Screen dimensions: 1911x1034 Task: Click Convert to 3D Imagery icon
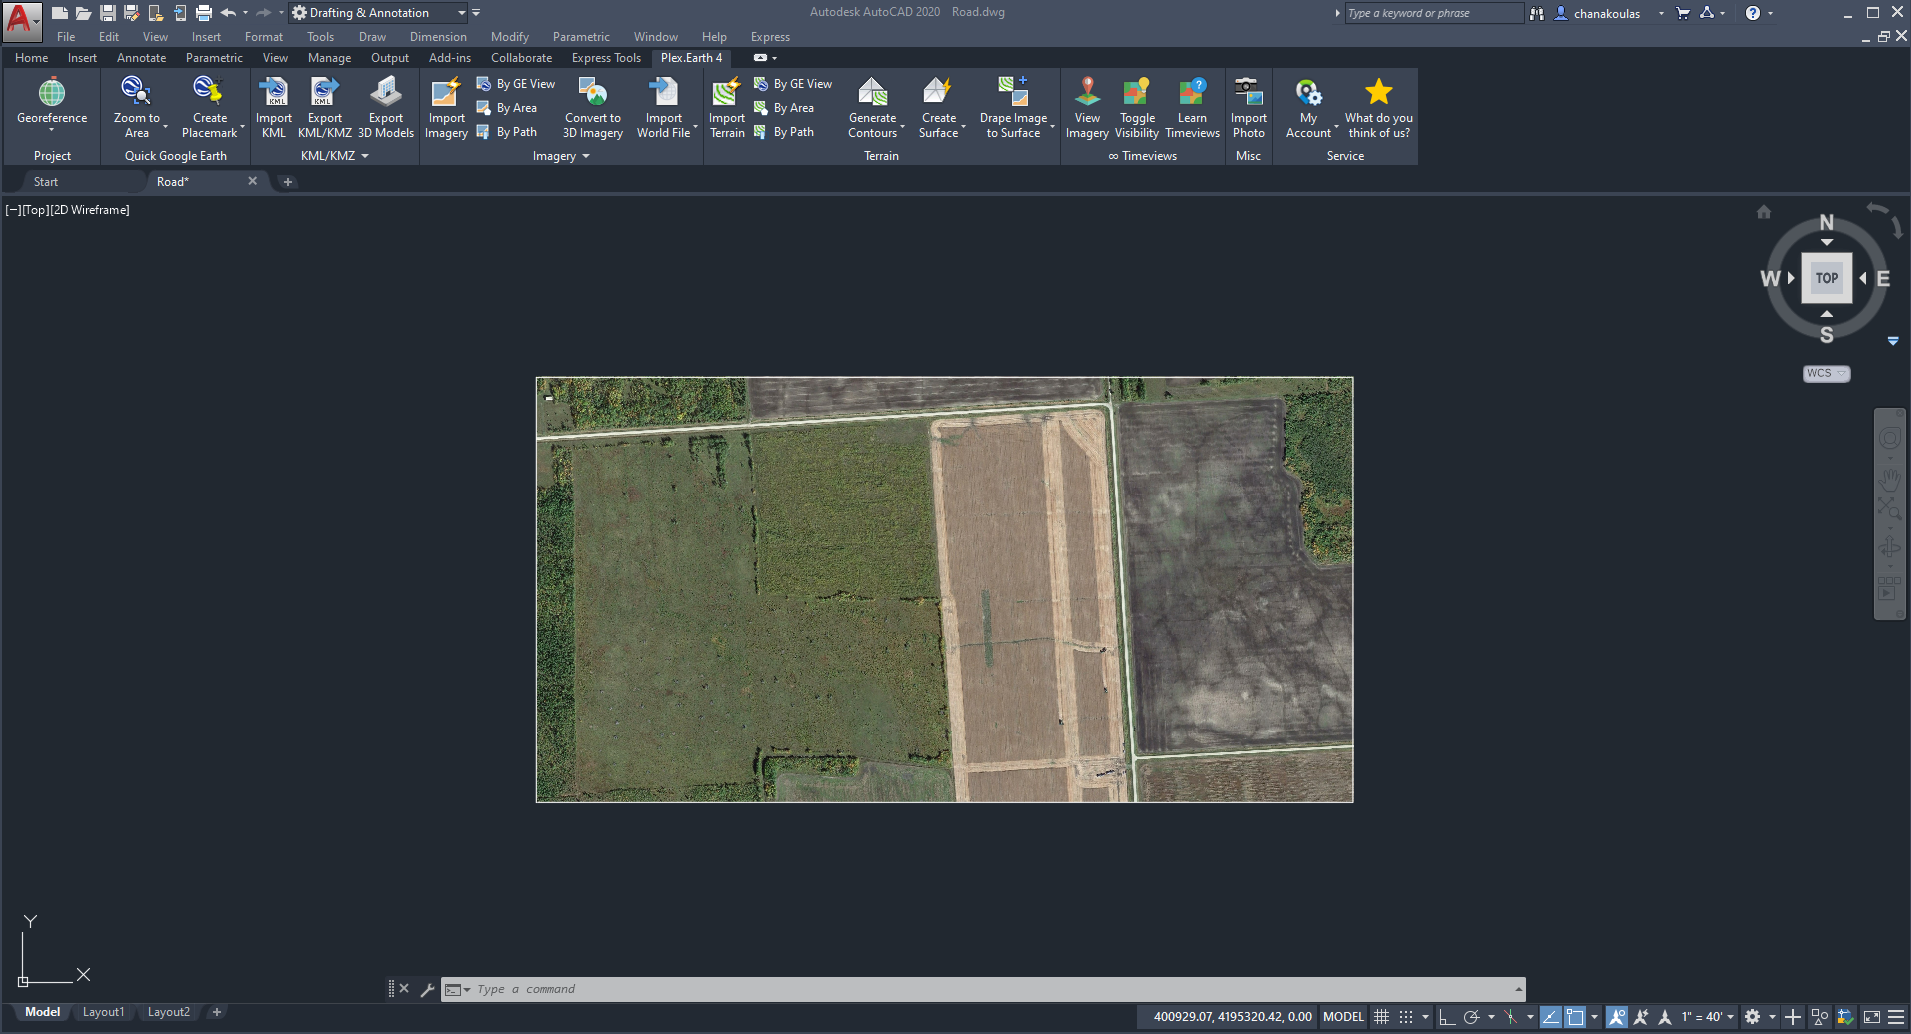click(593, 93)
